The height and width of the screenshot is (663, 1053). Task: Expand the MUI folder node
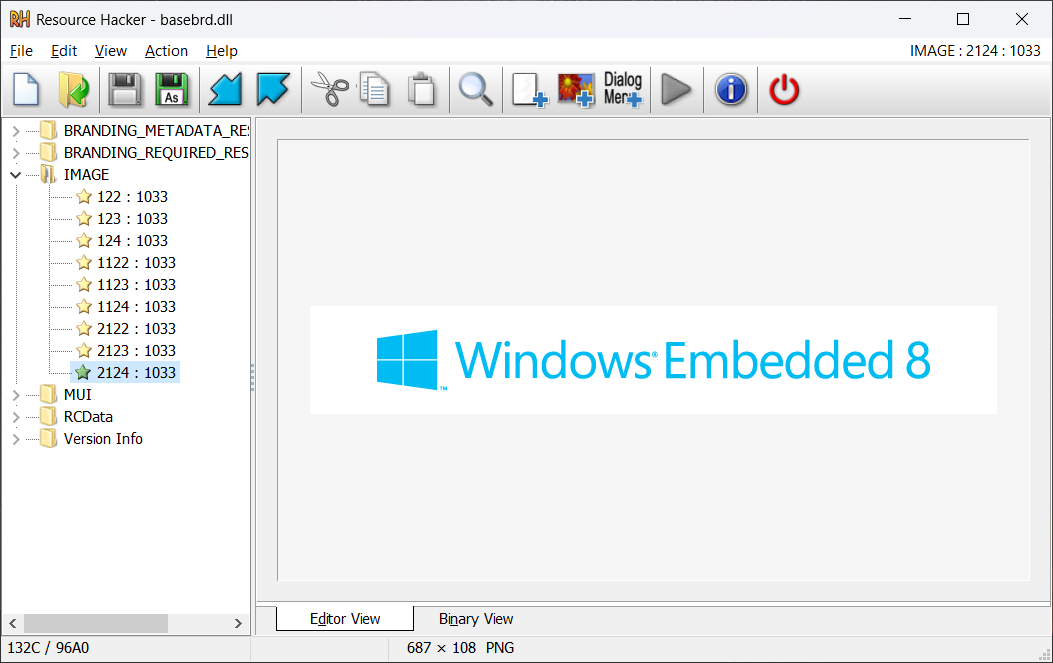[x=16, y=395]
